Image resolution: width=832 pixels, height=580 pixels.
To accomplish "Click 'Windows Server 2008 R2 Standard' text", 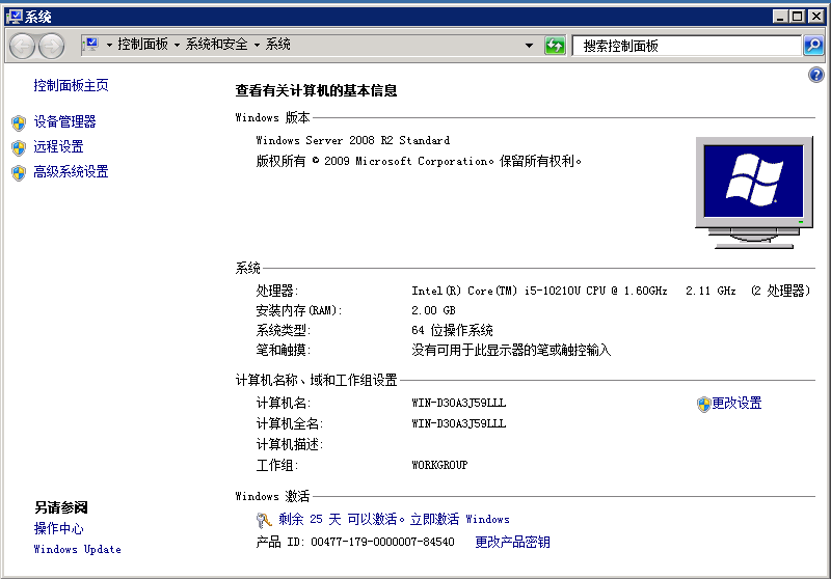I will coord(353,141).
